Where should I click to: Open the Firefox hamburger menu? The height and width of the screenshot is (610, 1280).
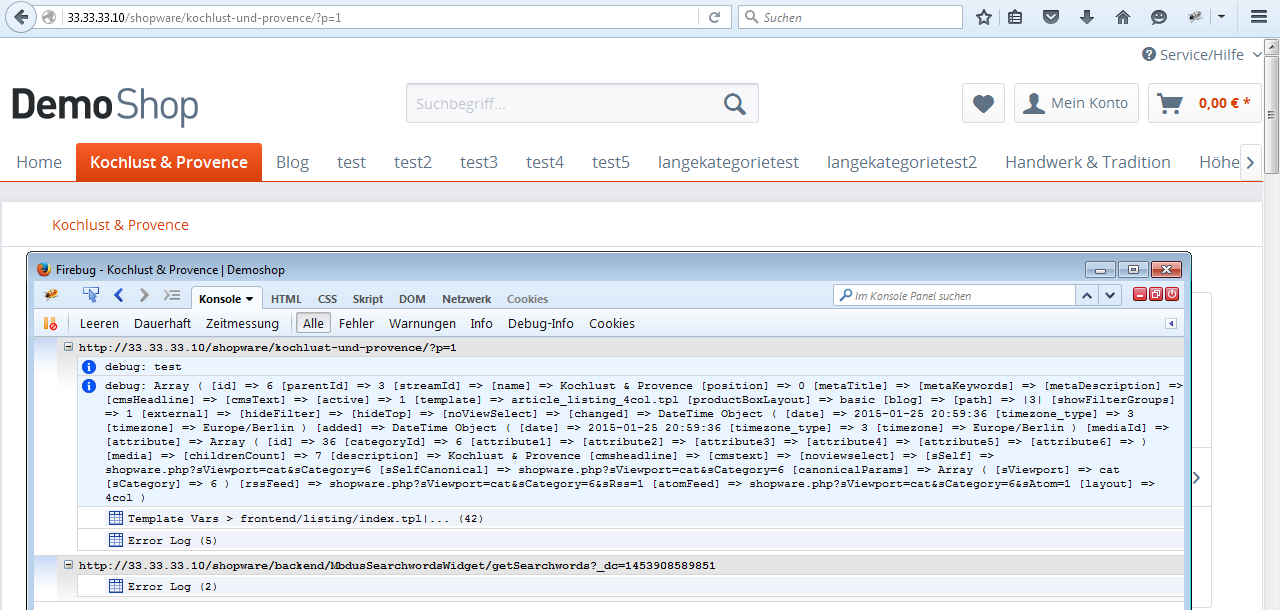point(1258,17)
